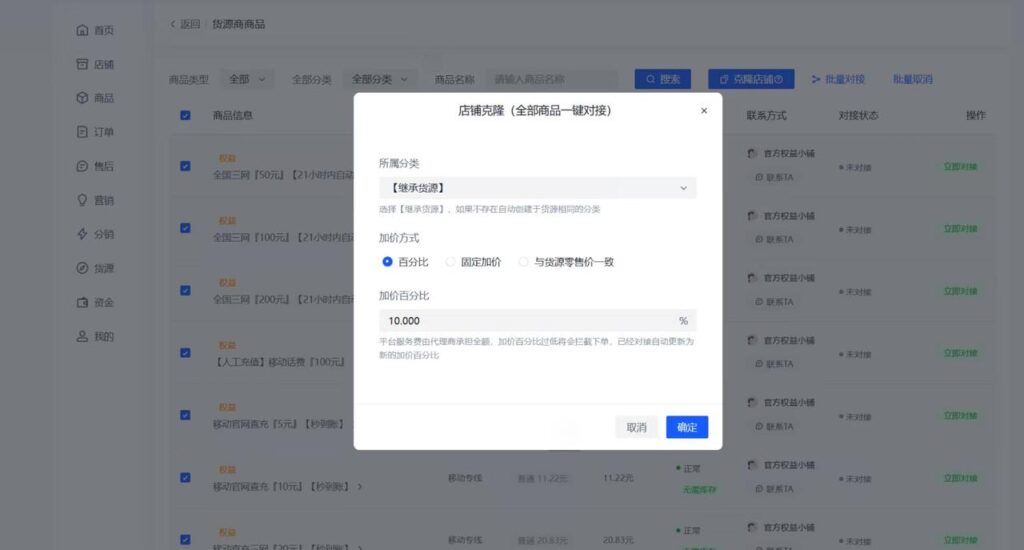1024x550 pixels.
Task: Click the 11.22元 price cell
Action: [618, 478]
